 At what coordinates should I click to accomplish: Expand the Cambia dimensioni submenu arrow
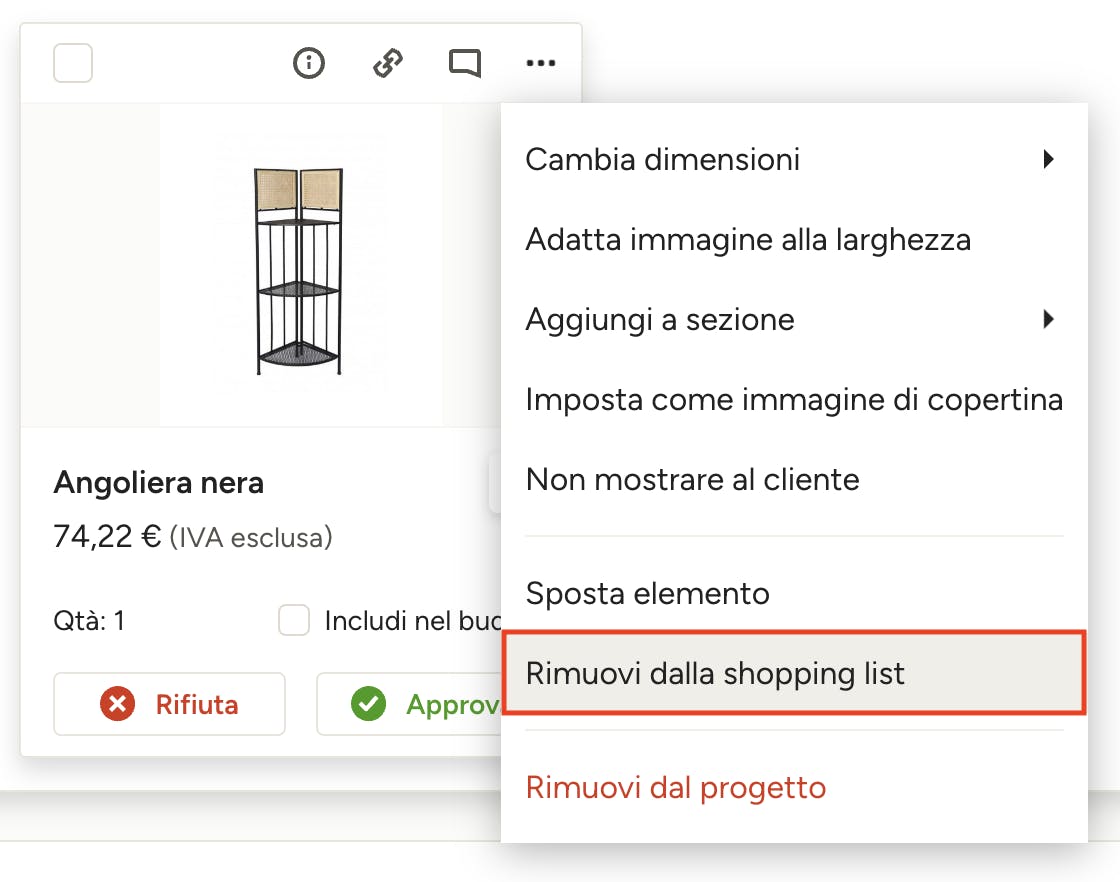tap(1048, 159)
